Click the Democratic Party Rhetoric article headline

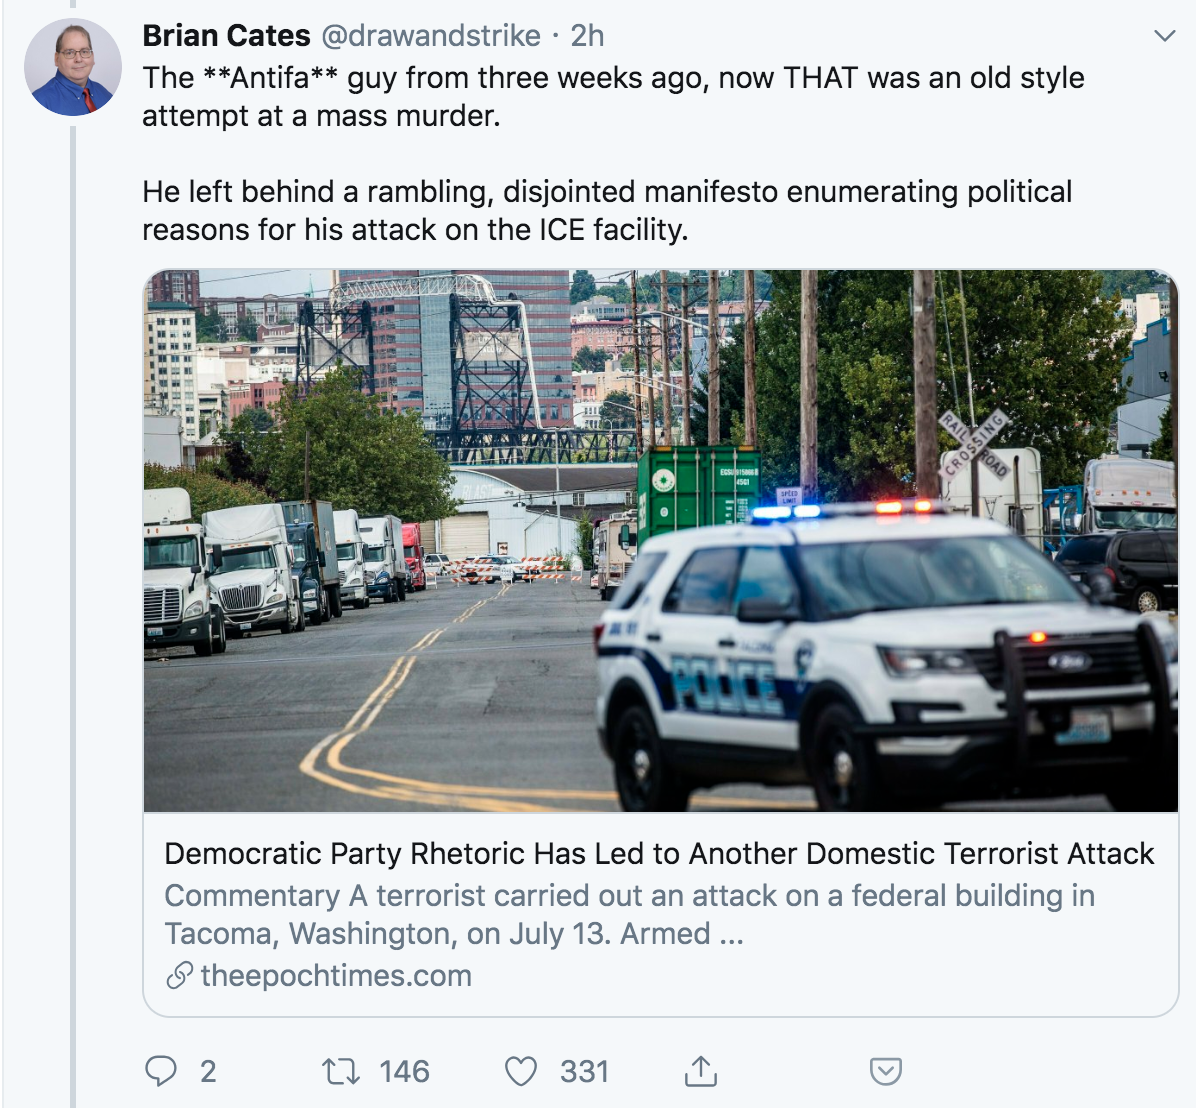click(659, 853)
